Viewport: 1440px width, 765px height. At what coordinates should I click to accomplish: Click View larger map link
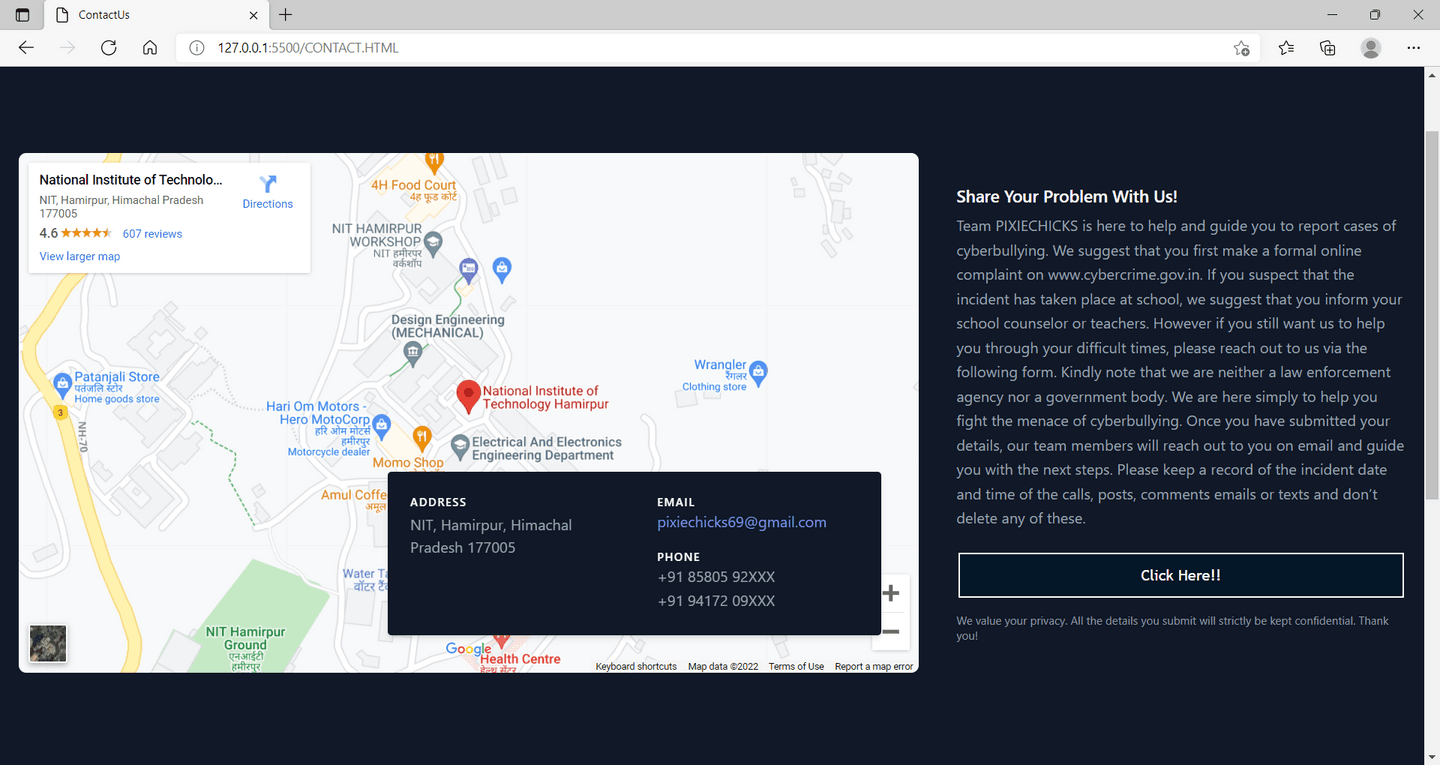(x=80, y=257)
